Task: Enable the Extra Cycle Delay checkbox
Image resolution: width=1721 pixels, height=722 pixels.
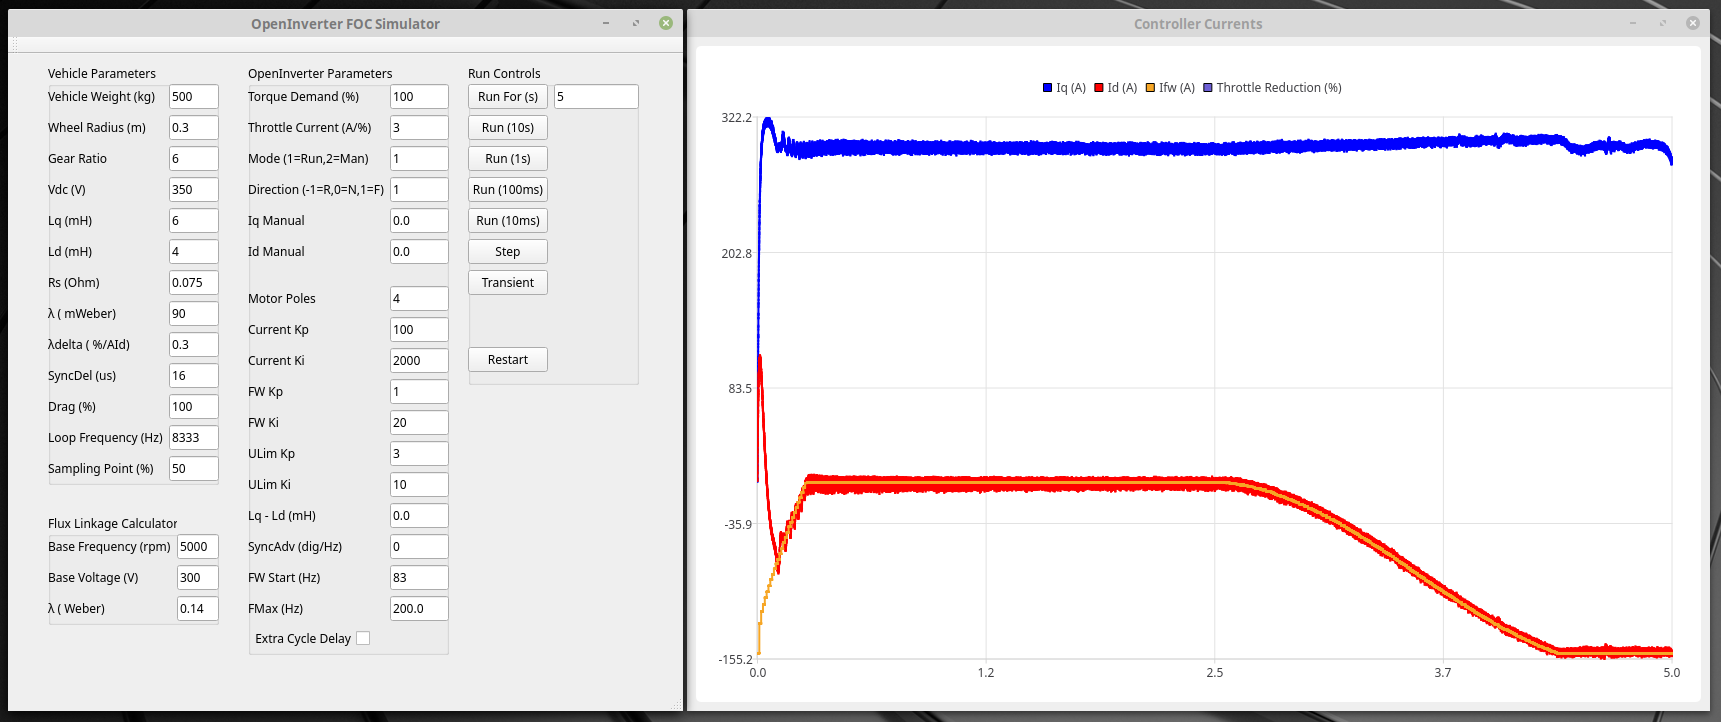Action: pos(363,638)
